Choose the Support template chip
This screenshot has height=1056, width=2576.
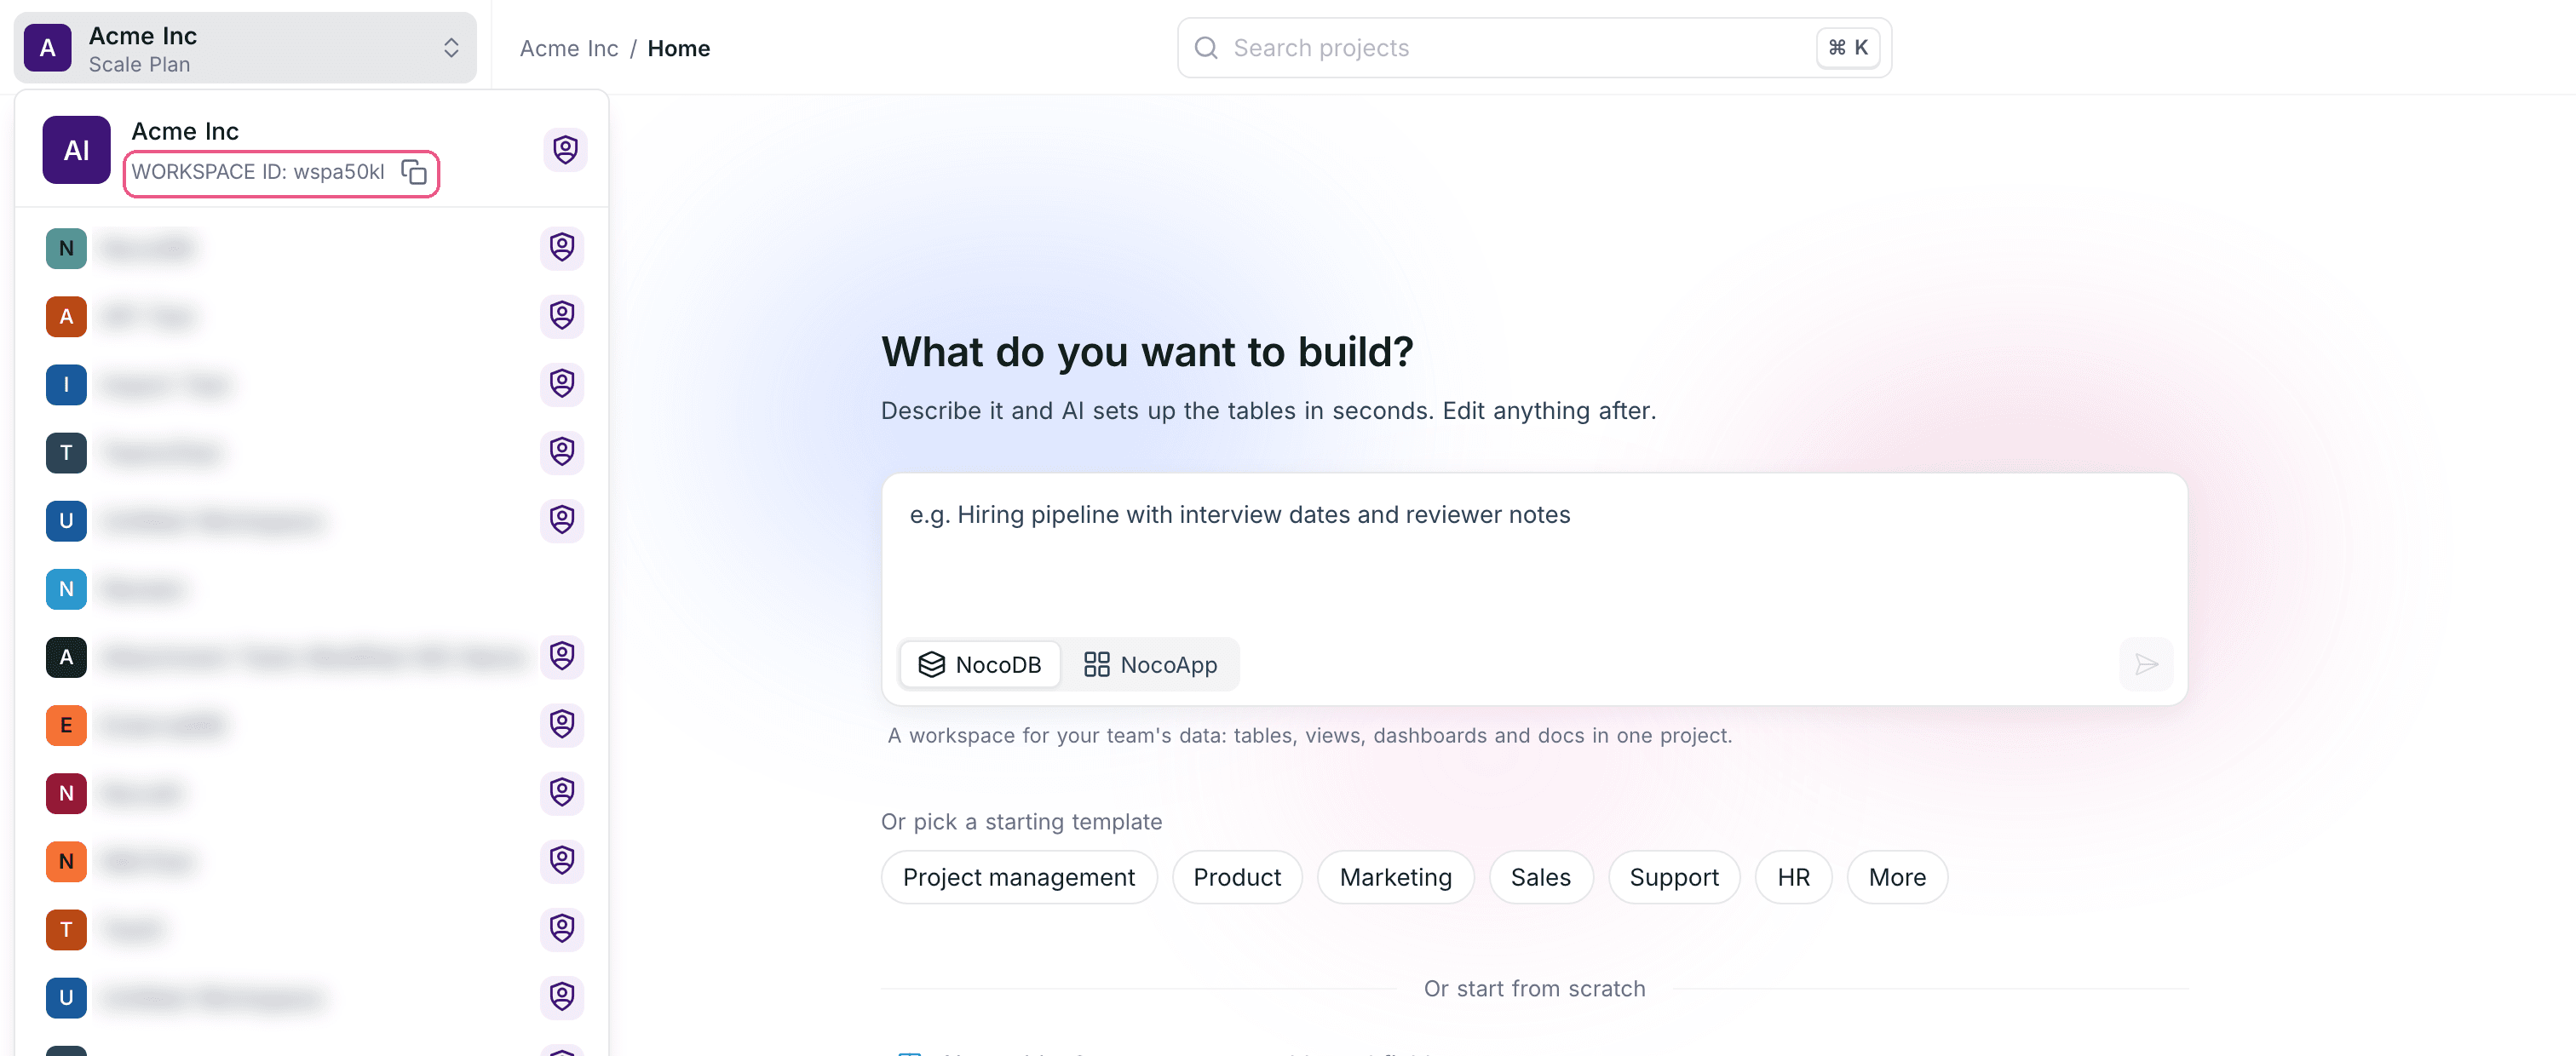1674,877
